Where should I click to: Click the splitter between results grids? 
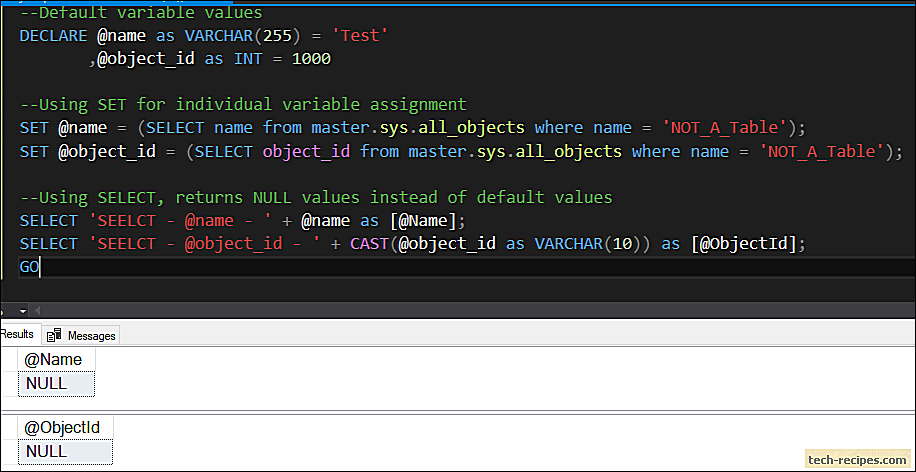click(x=458, y=409)
